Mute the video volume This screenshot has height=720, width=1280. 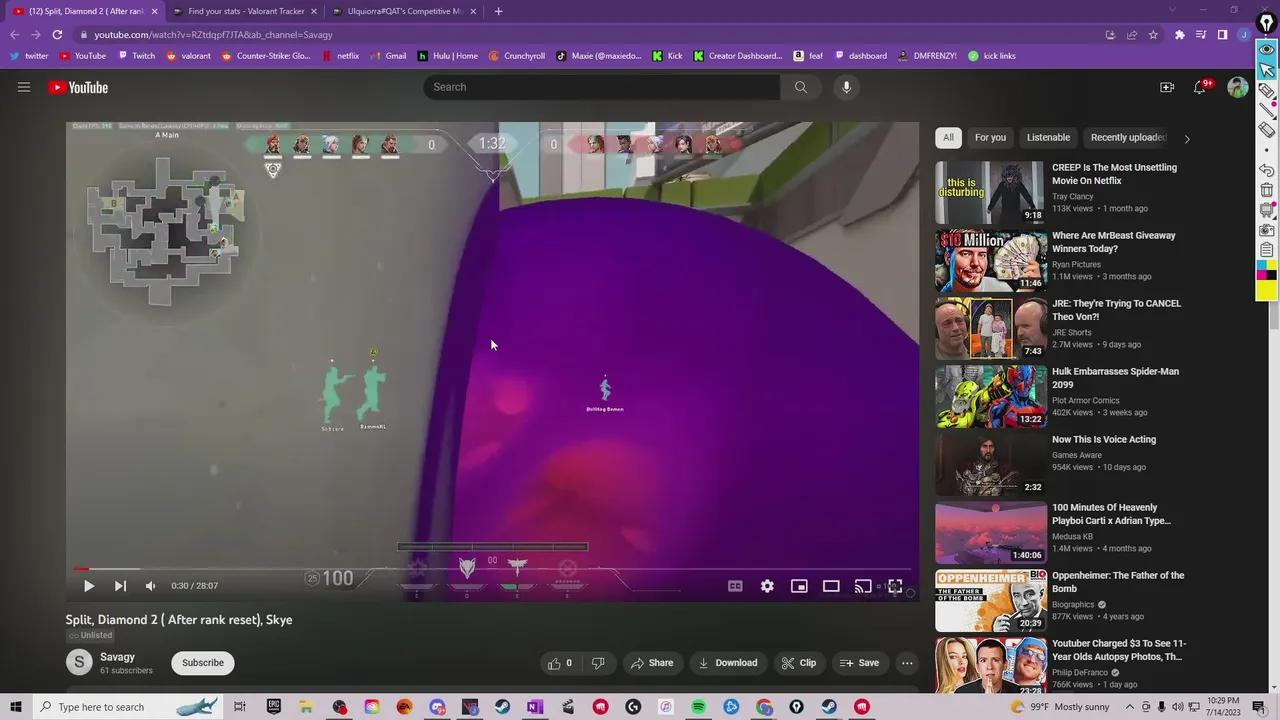(x=150, y=586)
